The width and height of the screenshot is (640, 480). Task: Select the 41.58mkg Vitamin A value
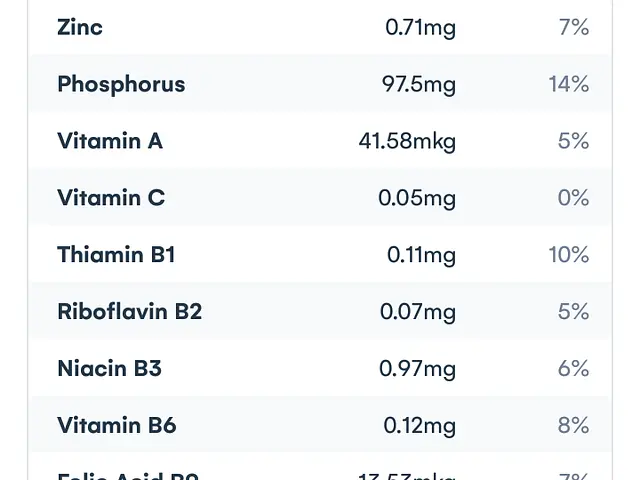click(407, 142)
